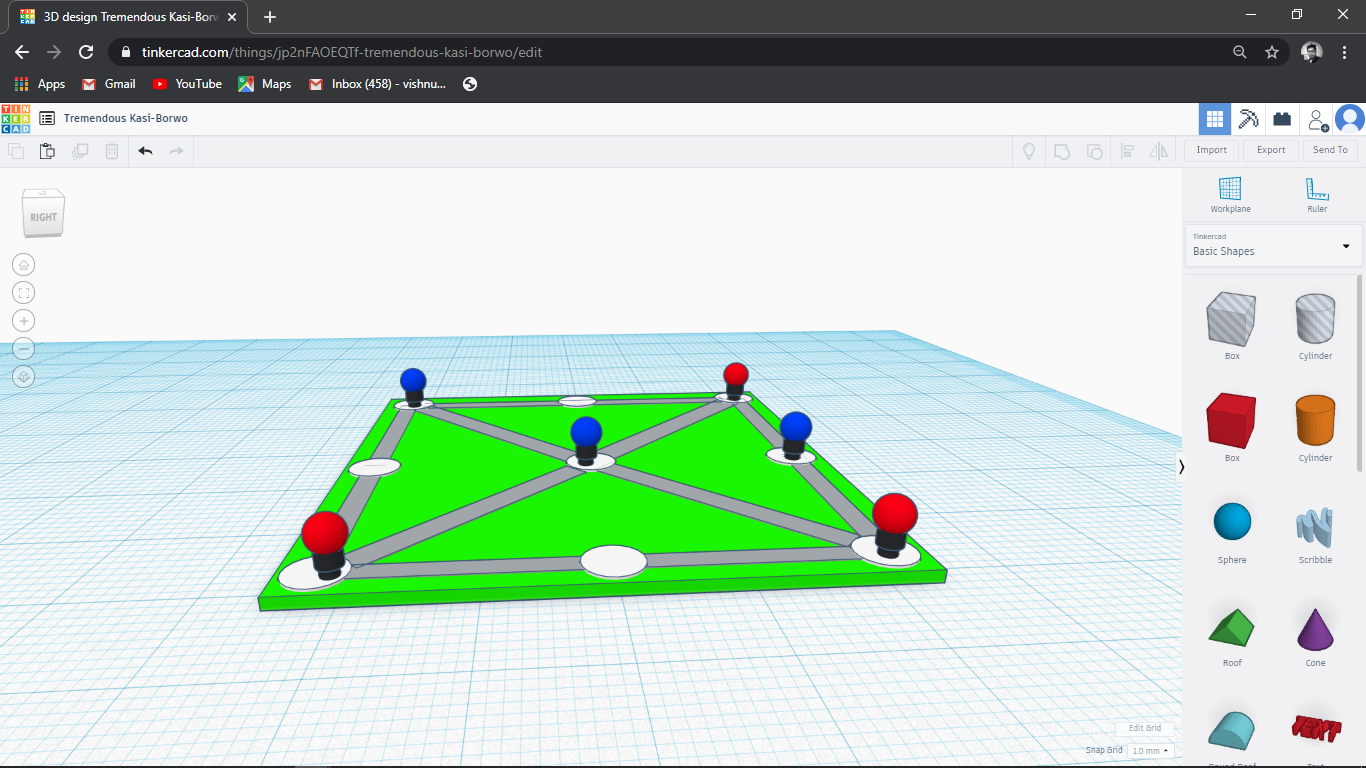Click the Align icon
The image size is (1366, 768).
(x=1127, y=151)
